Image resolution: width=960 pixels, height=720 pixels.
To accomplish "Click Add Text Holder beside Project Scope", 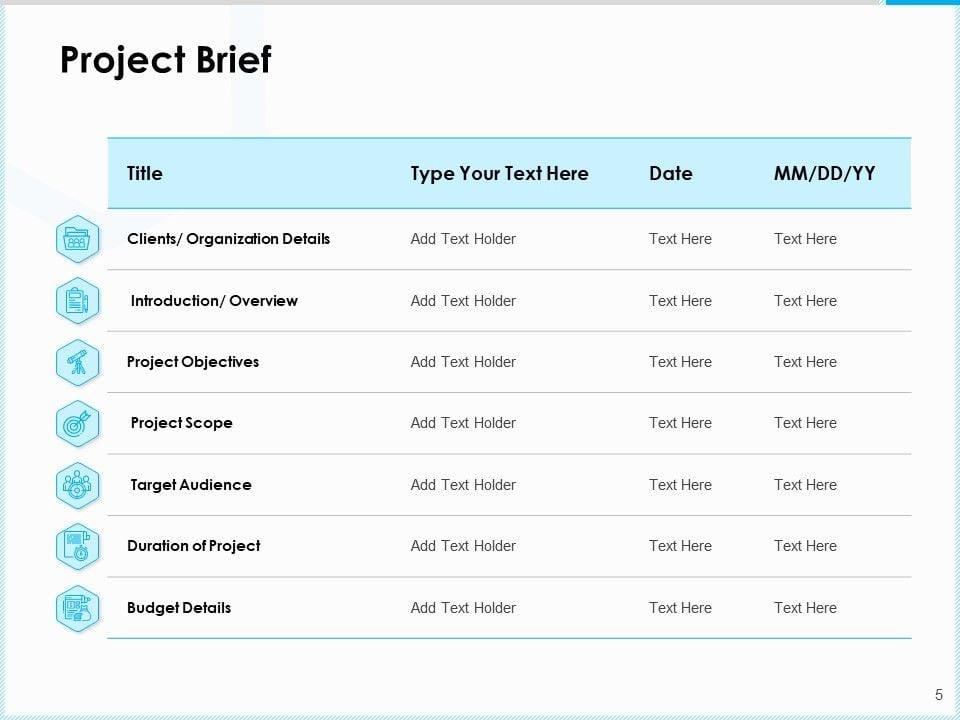I will [463, 423].
